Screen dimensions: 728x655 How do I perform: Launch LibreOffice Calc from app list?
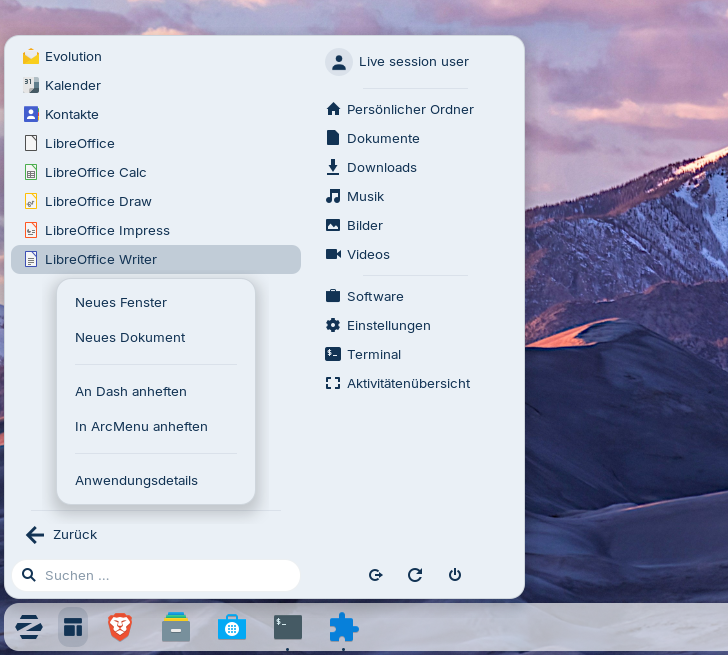(x=95, y=172)
